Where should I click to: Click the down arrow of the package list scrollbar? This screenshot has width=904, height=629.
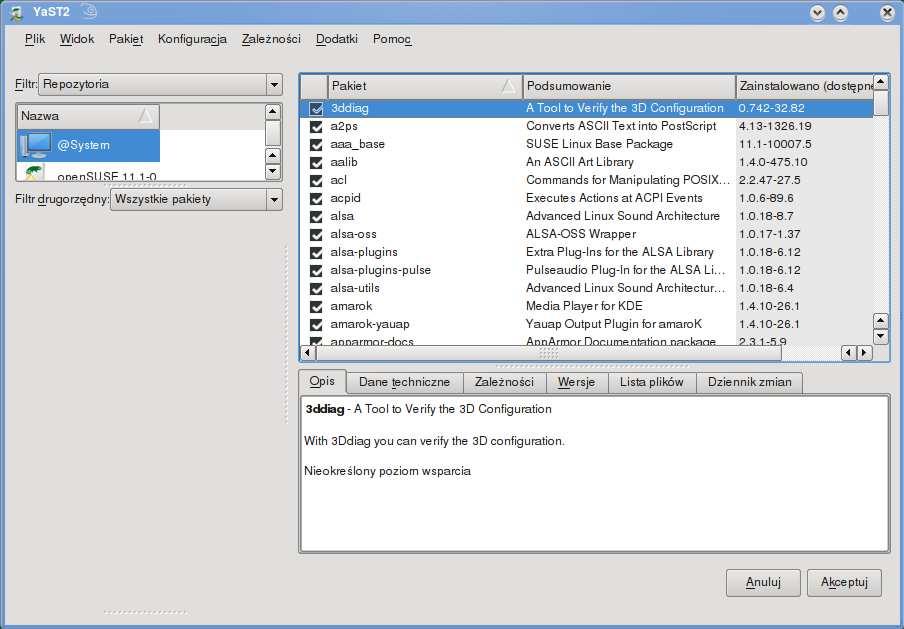click(x=880, y=337)
